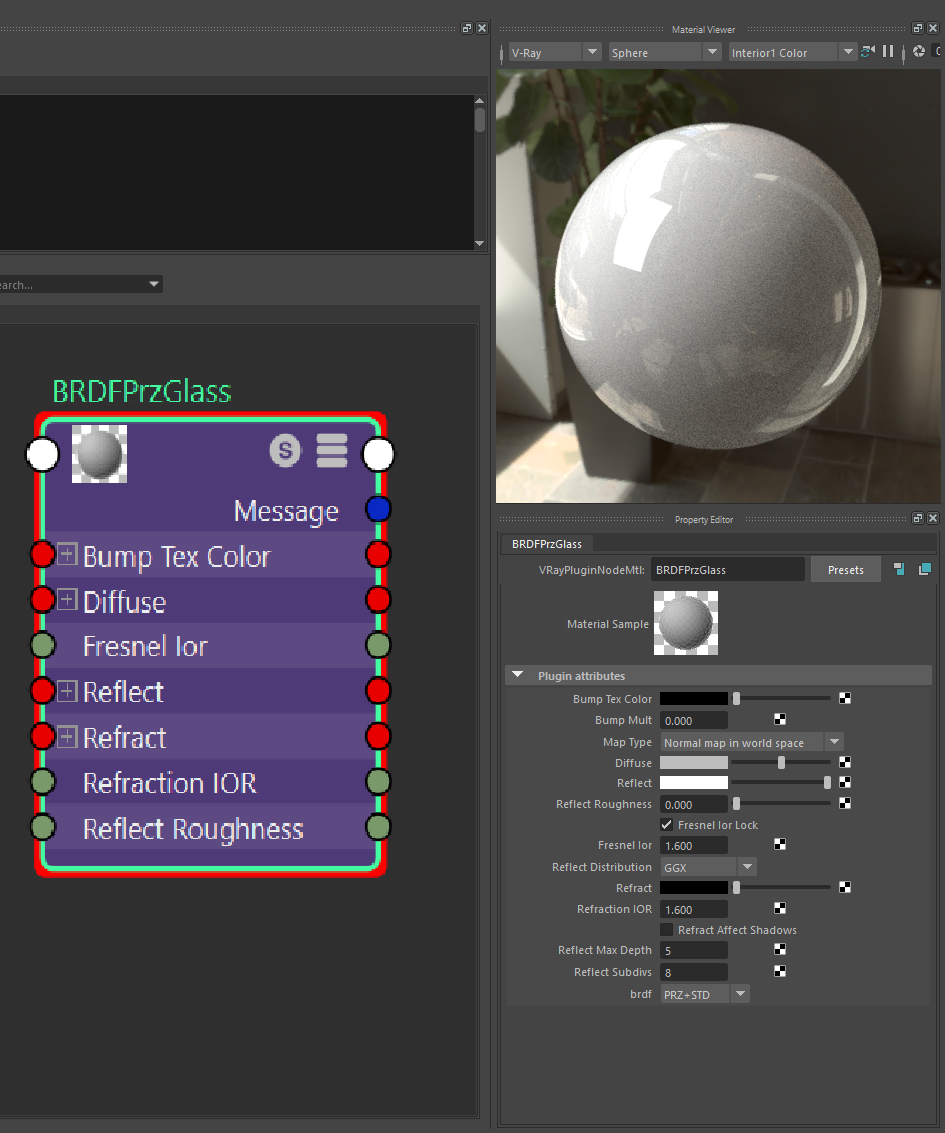Enable the Refract Affect Shadows checkbox
Viewport: 945px width, 1133px height.
tap(666, 929)
